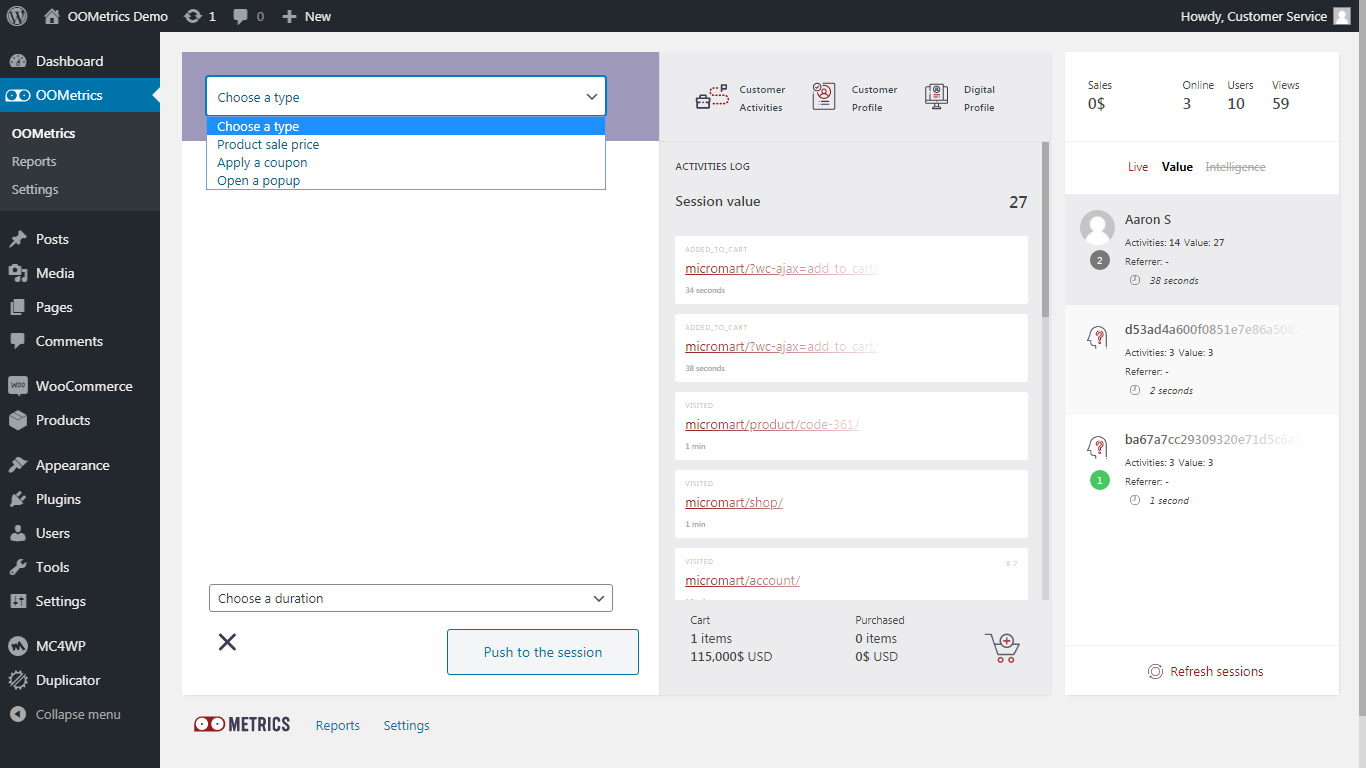Open Duplicator in the sidebar
The height and width of the screenshot is (768, 1366).
pos(80,680)
